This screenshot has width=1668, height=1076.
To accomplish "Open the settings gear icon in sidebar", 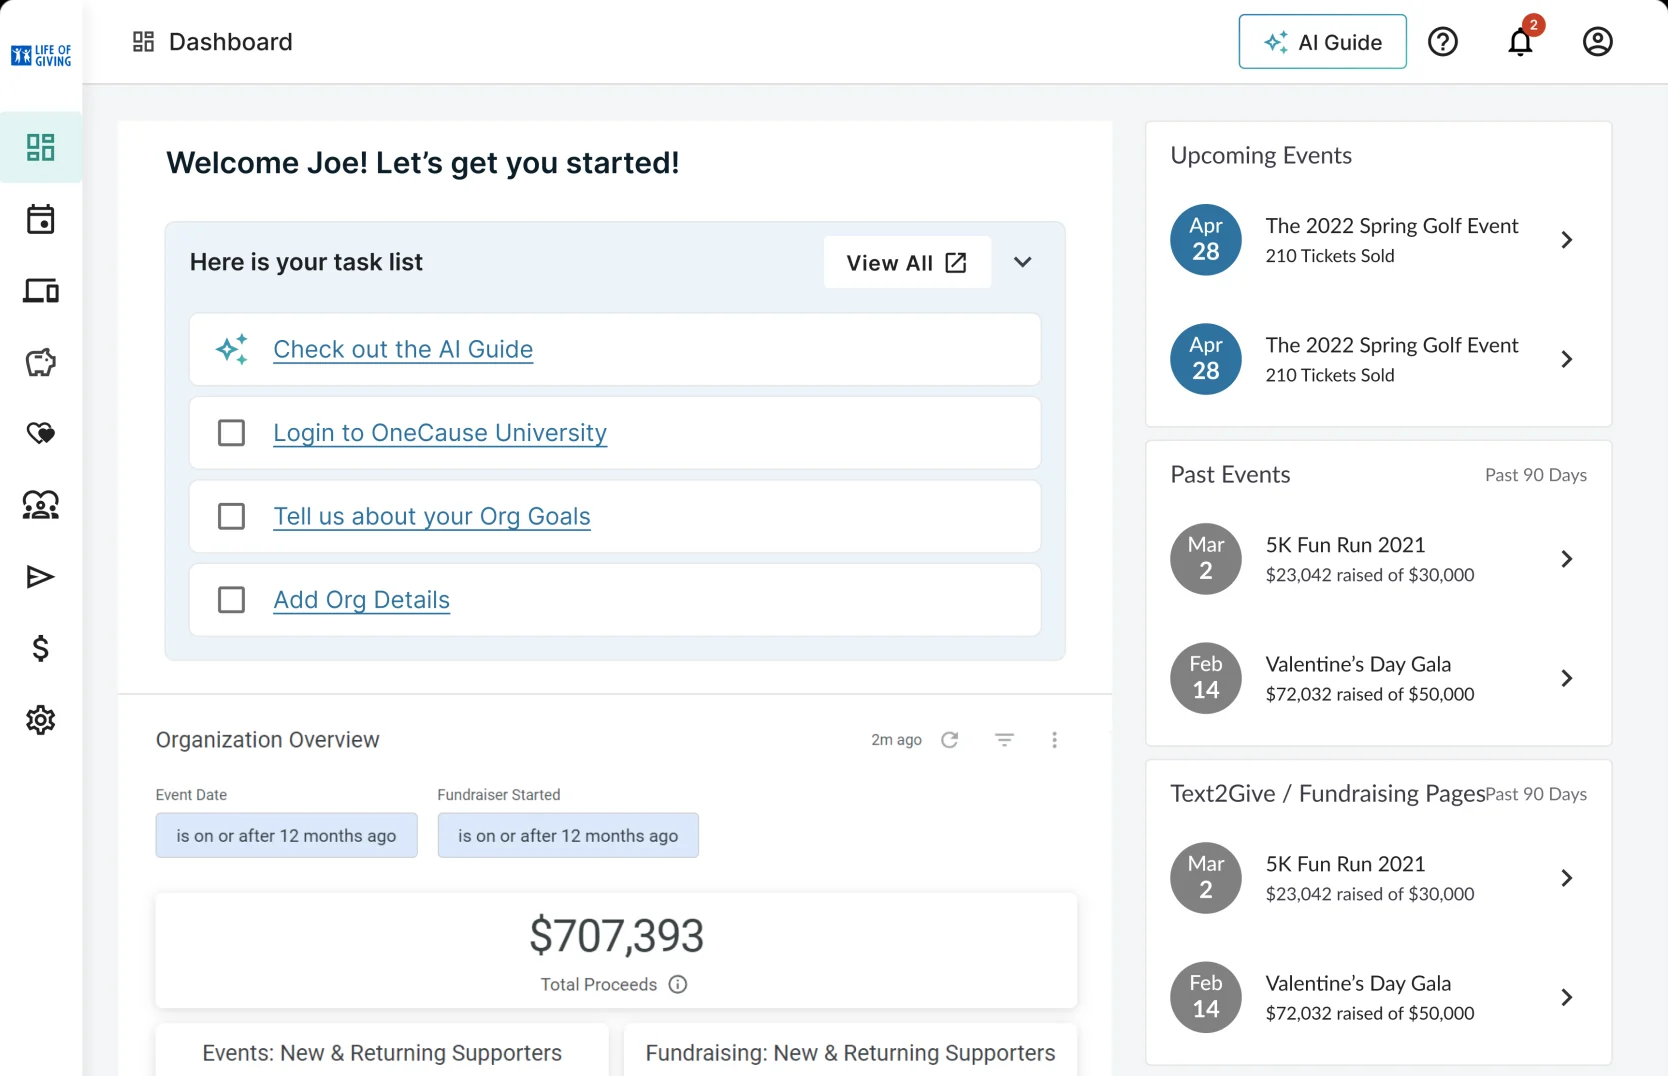I will [41, 720].
